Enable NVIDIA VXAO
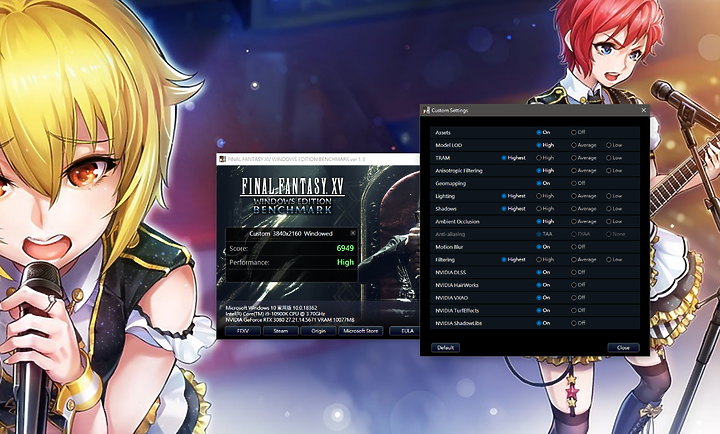Screen dimensions: 720x434 [x=543, y=298]
